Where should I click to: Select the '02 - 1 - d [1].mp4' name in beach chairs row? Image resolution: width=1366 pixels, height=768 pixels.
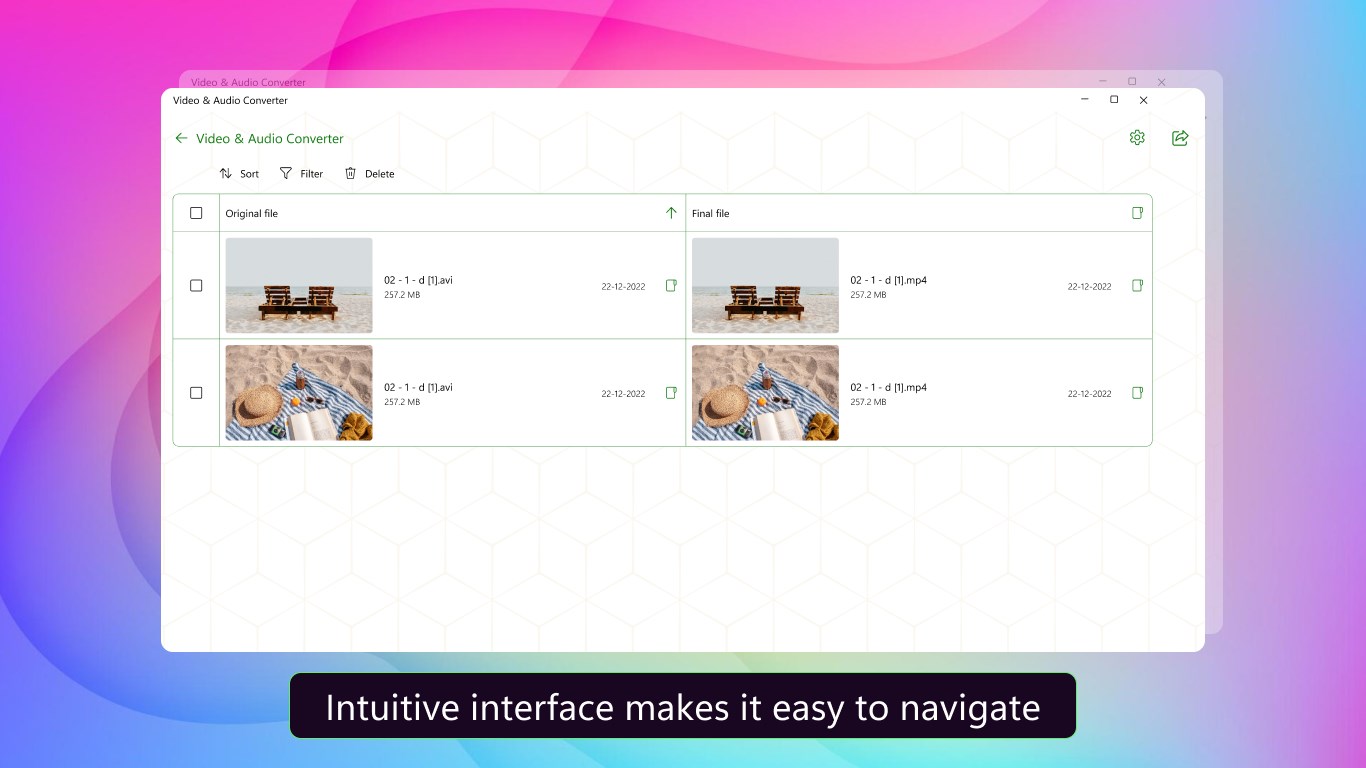point(889,280)
